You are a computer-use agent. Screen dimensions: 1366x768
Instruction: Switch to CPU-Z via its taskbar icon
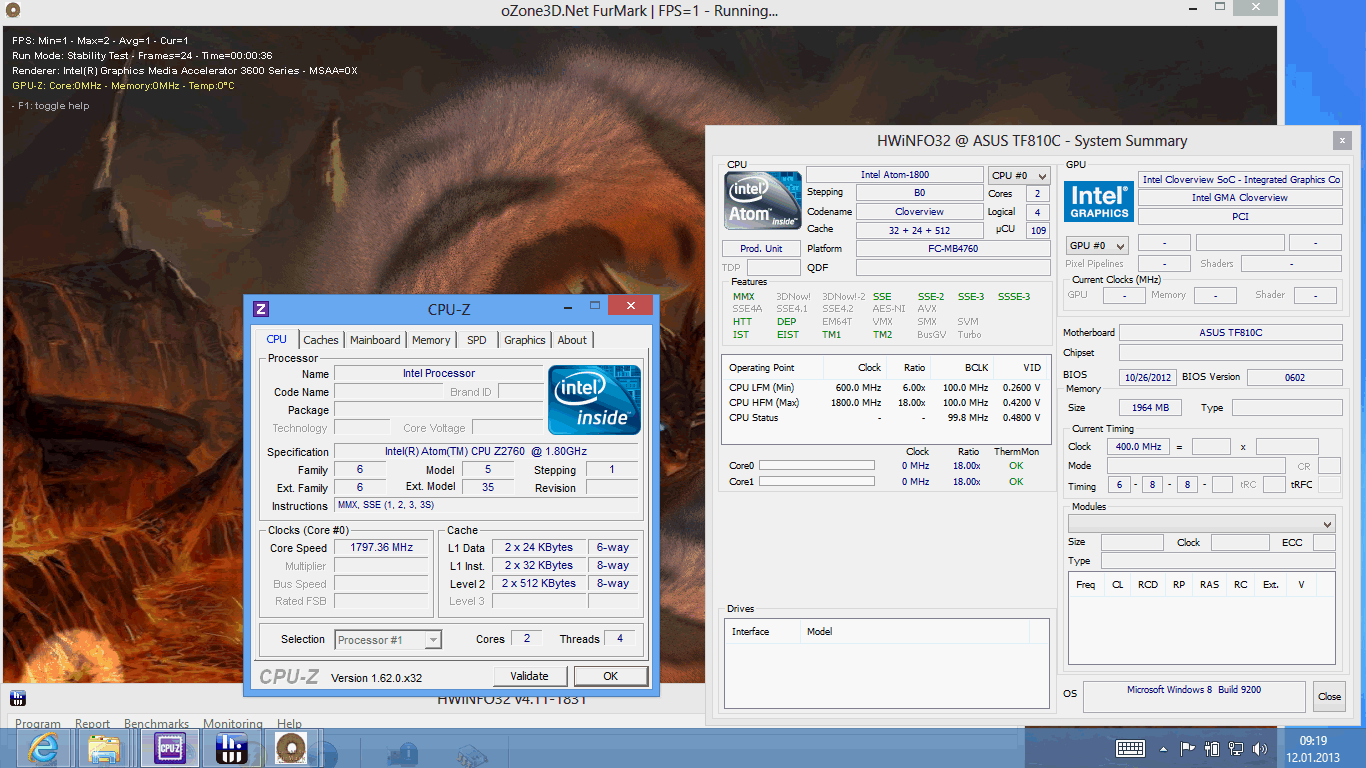click(170, 748)
